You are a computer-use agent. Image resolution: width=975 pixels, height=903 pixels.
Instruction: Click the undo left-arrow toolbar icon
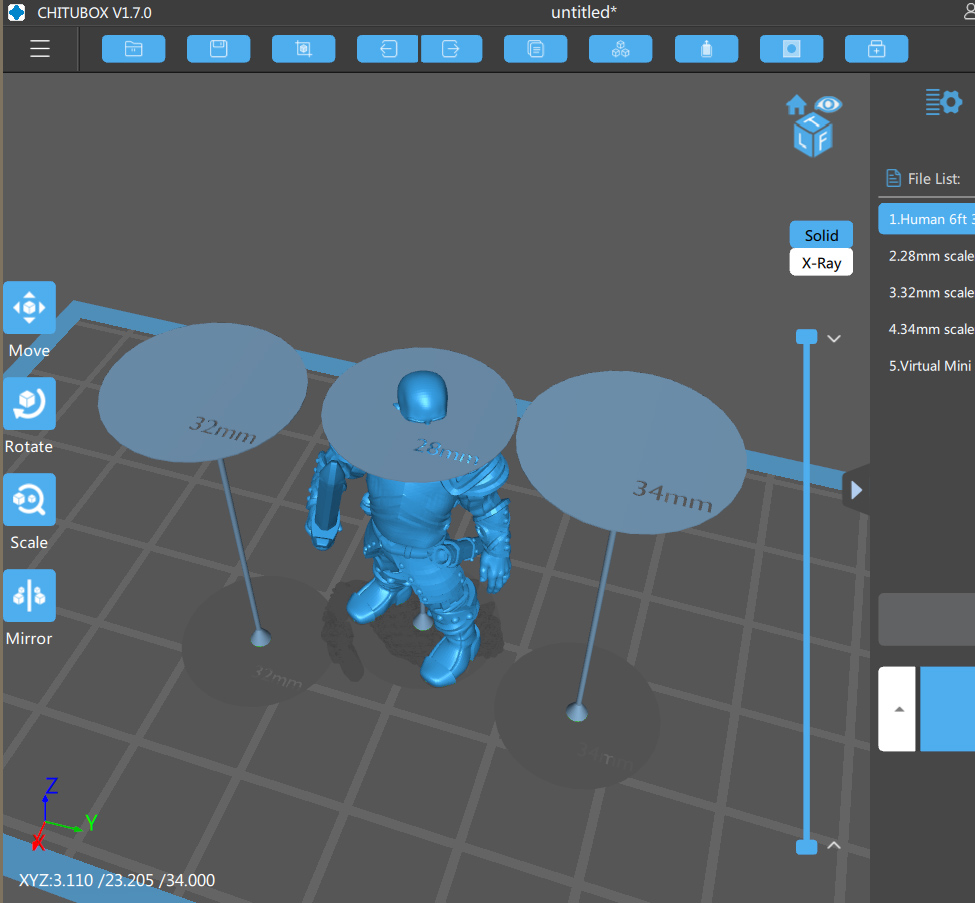tap(388, 49)
